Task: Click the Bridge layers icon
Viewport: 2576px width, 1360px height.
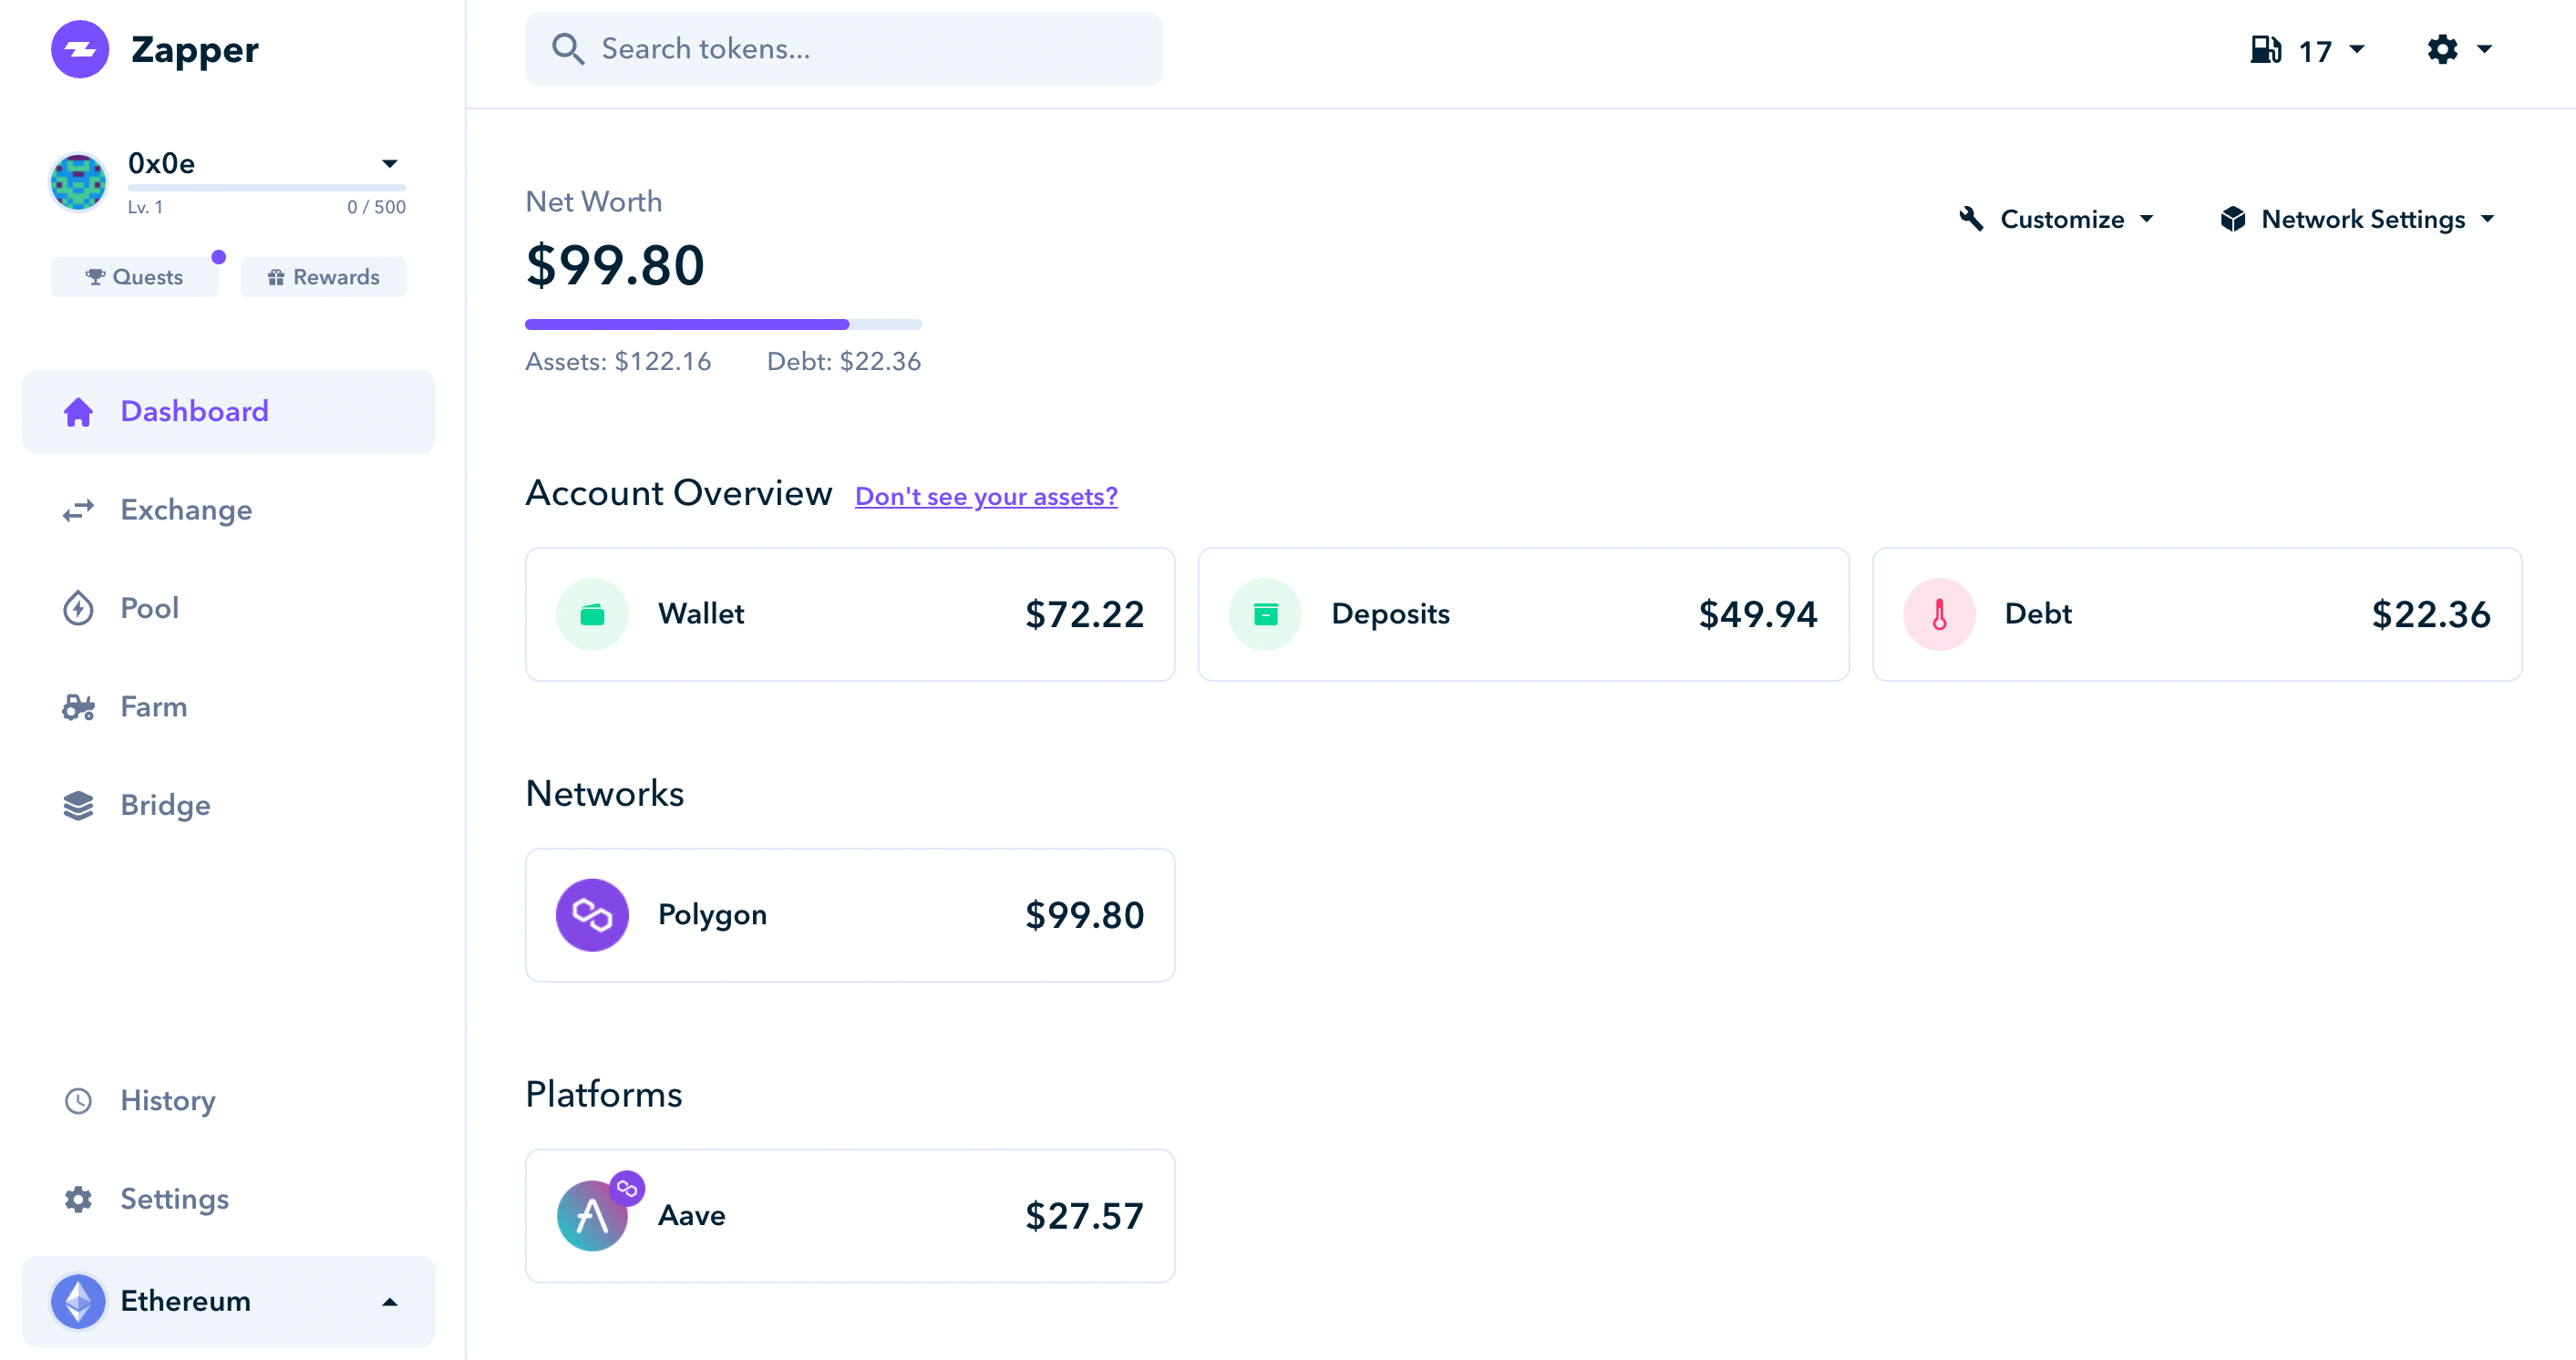Action: click(x=78, y=805)
